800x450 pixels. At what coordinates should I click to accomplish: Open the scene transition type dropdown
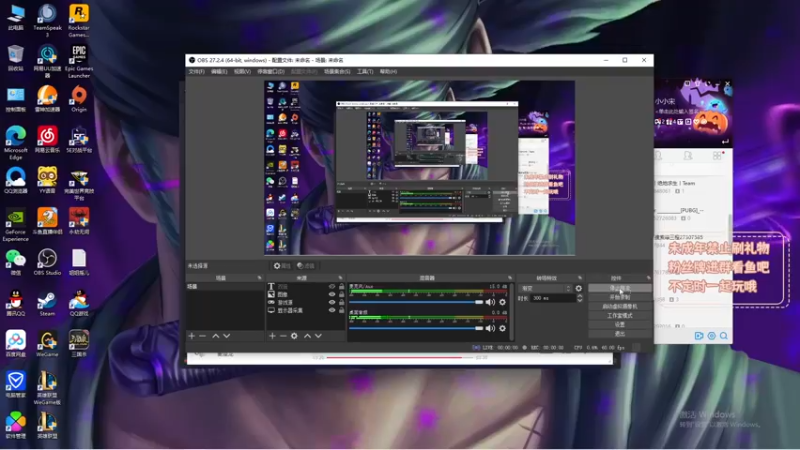point(545,288)
